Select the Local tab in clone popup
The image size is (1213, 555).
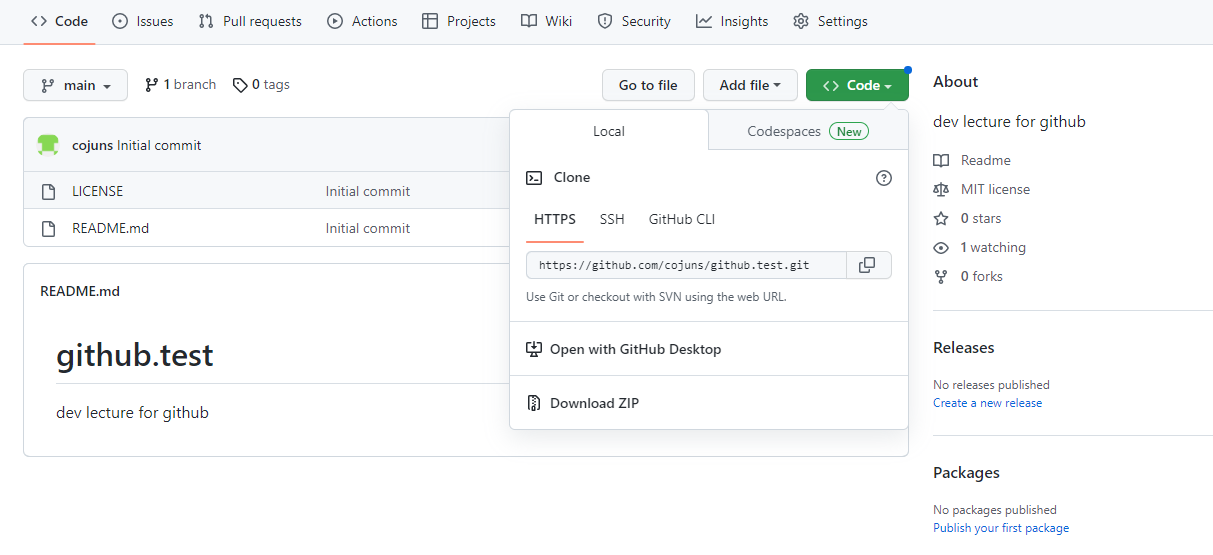click(x=608, y=131)
